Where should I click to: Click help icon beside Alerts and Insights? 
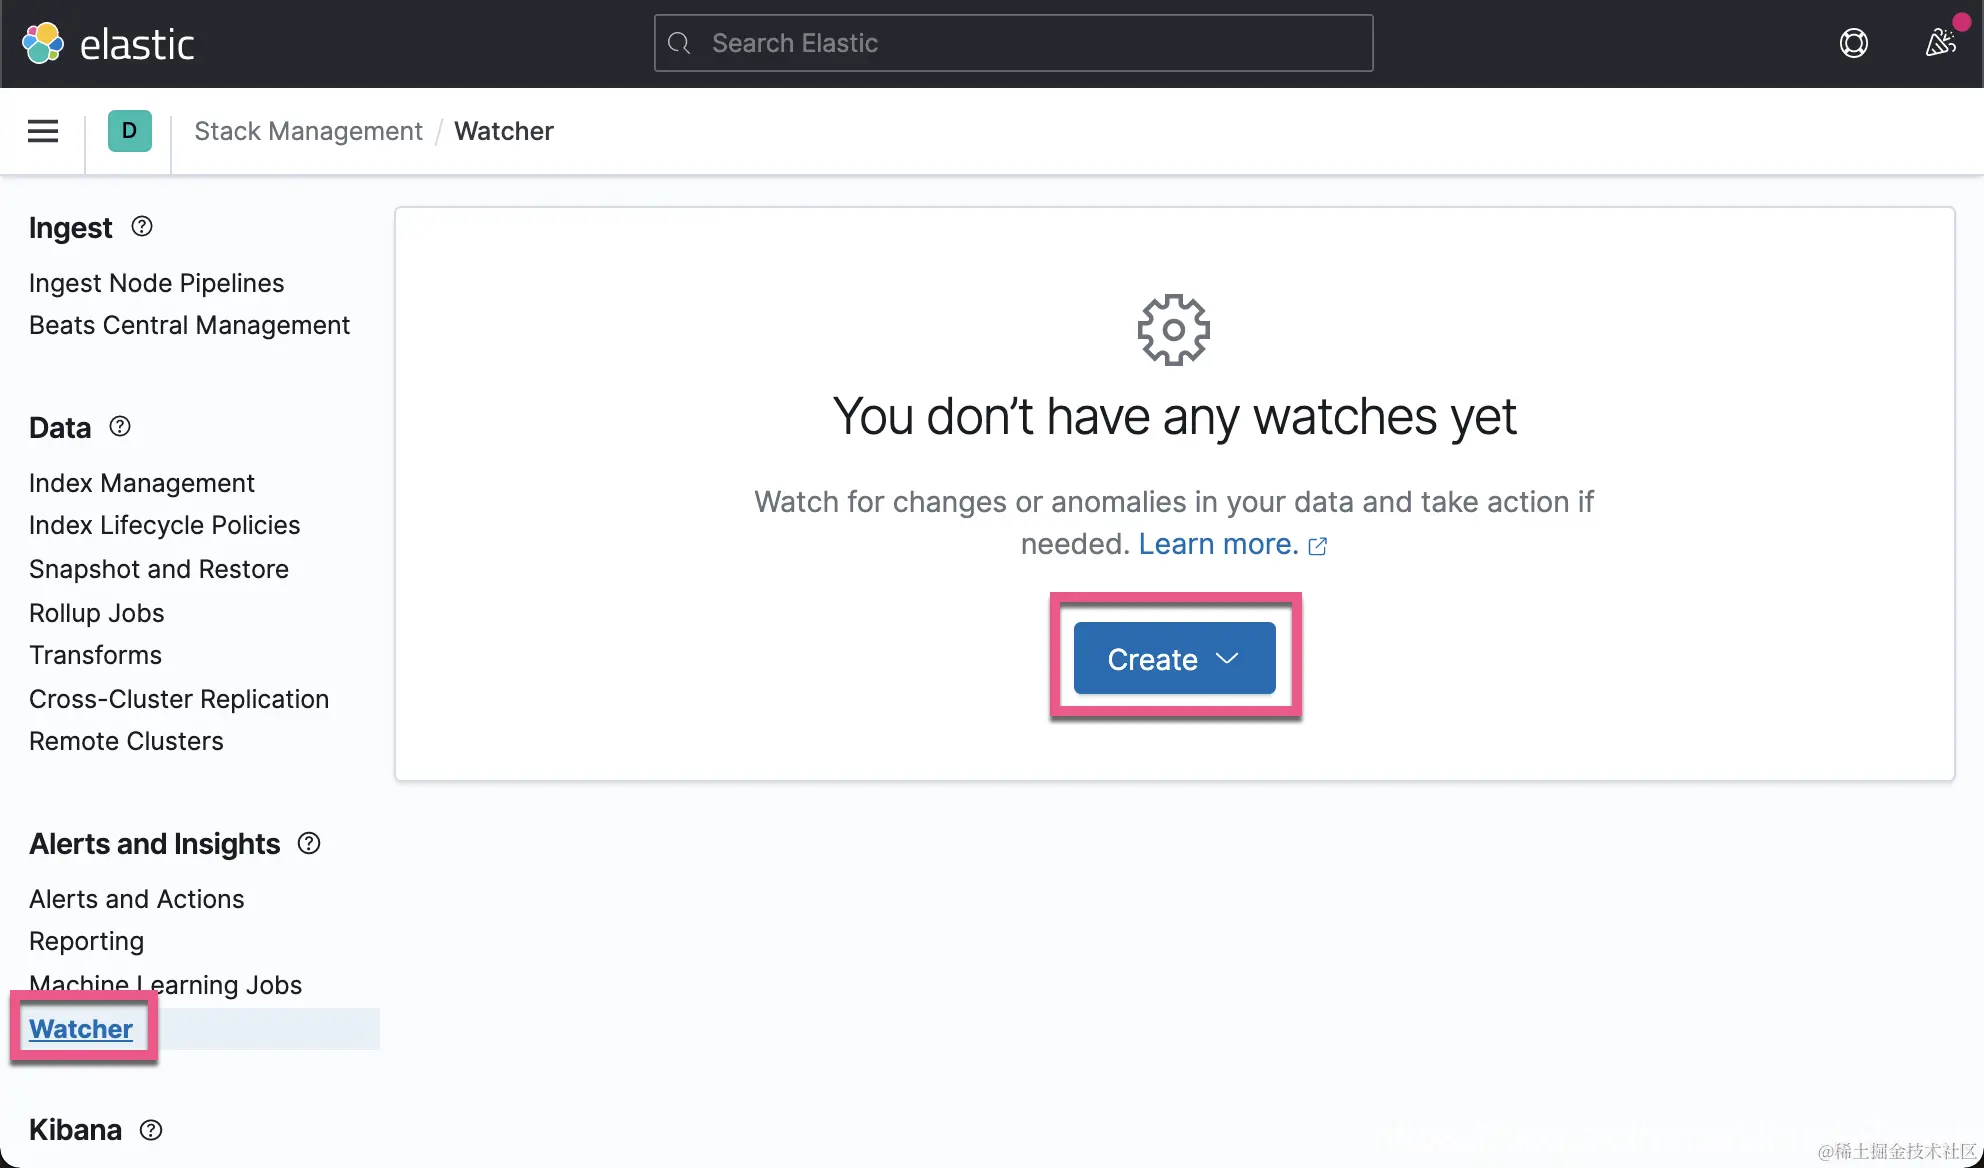tap(309, 843)
